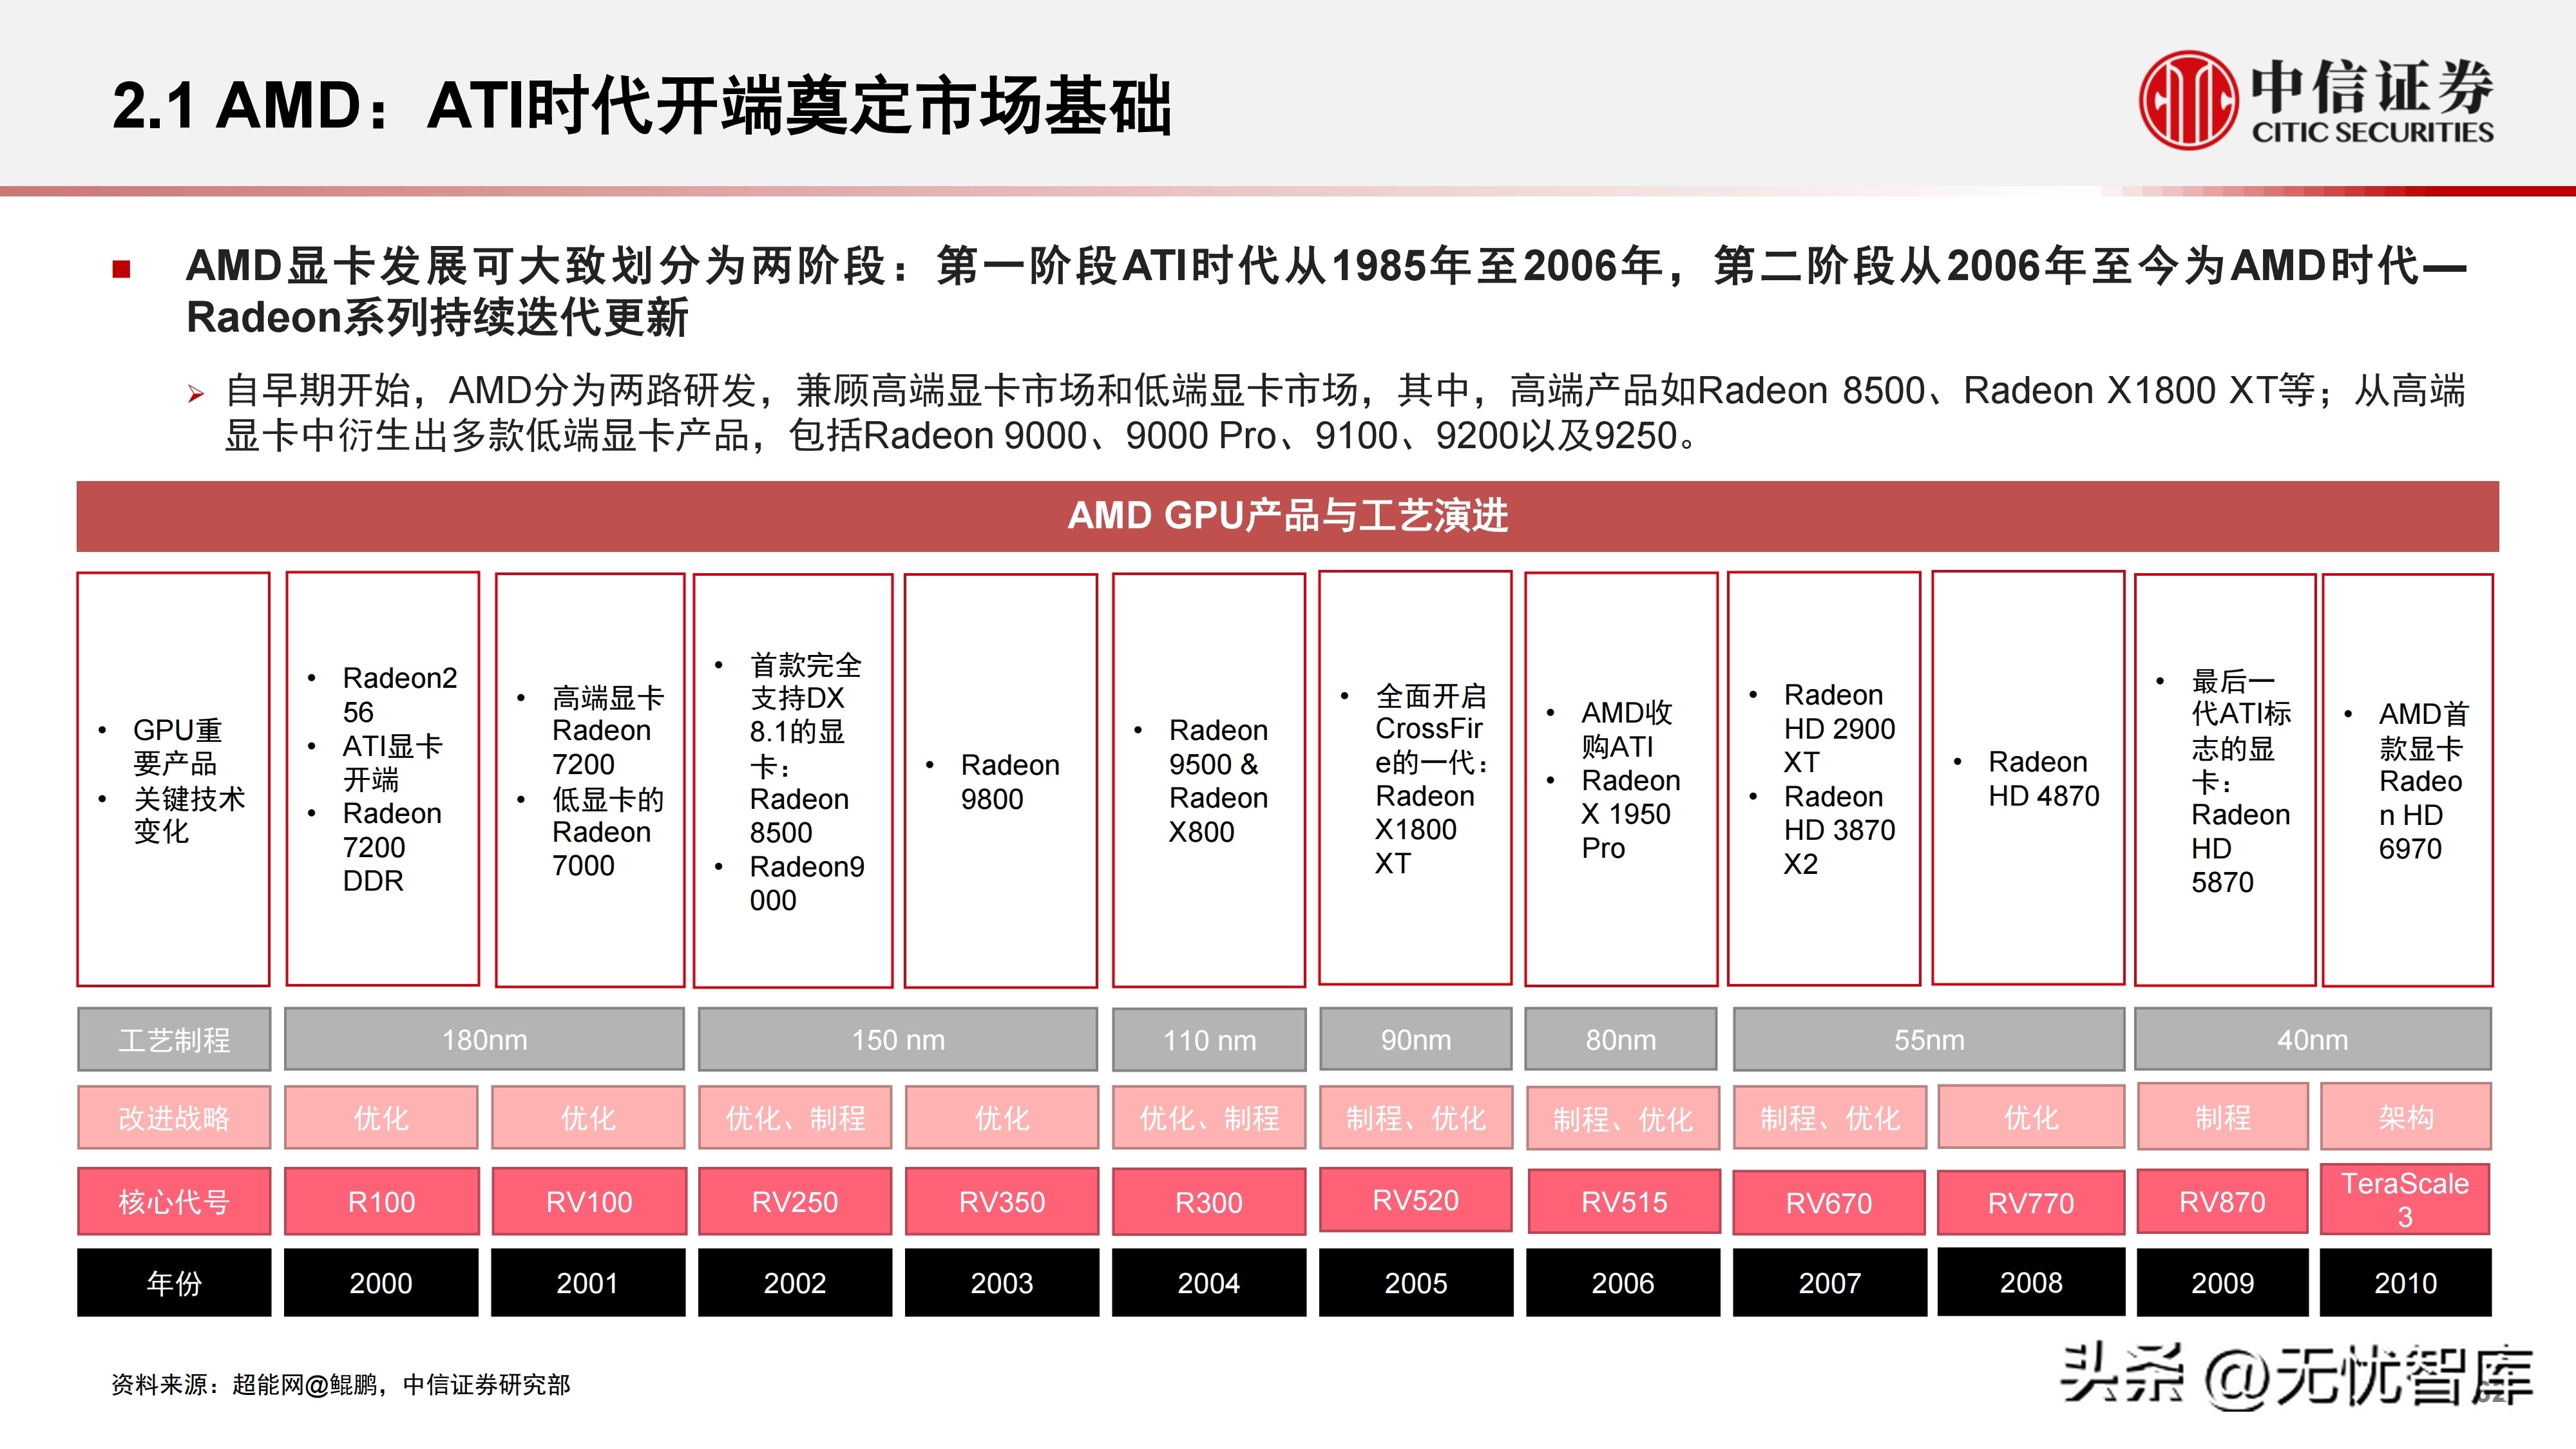Image resolution: width=2576 pixels, height=1449 pixels.
Task: Click the arrow marker before 自早期开始
Action: [196, 392]
